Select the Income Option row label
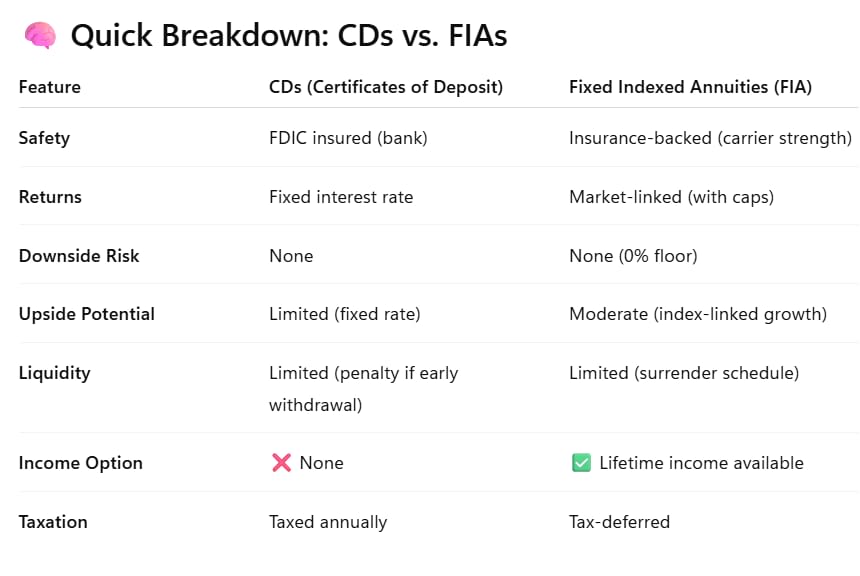860x576 pixels. (x=81, y=464)
